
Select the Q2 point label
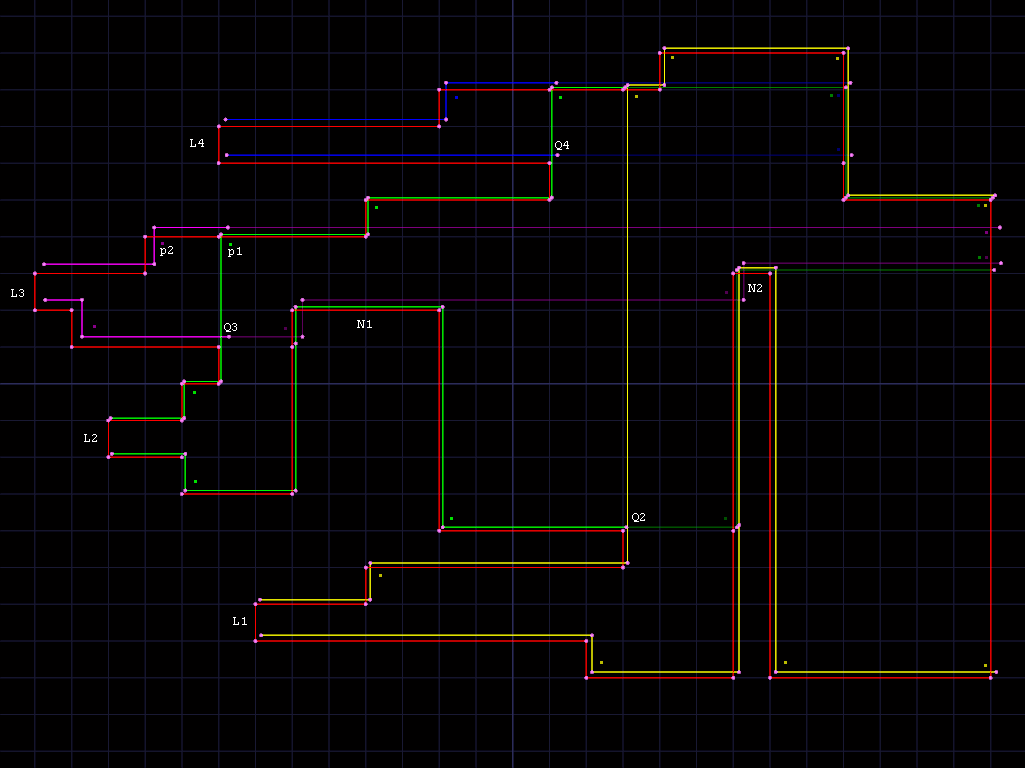click(x=639, y=518)
